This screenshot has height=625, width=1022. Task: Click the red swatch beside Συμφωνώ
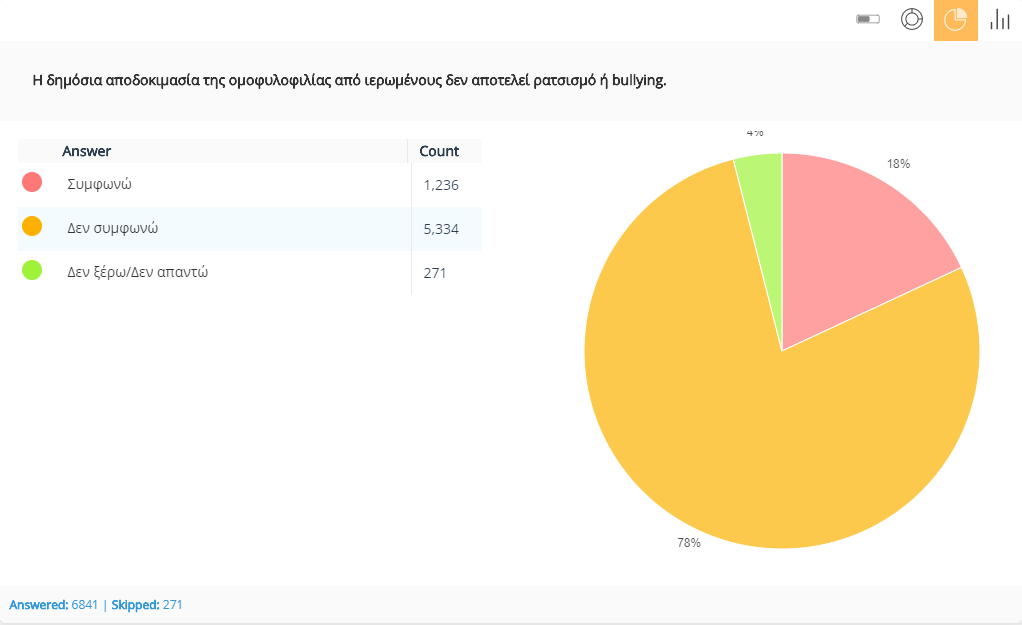[32, 182]
